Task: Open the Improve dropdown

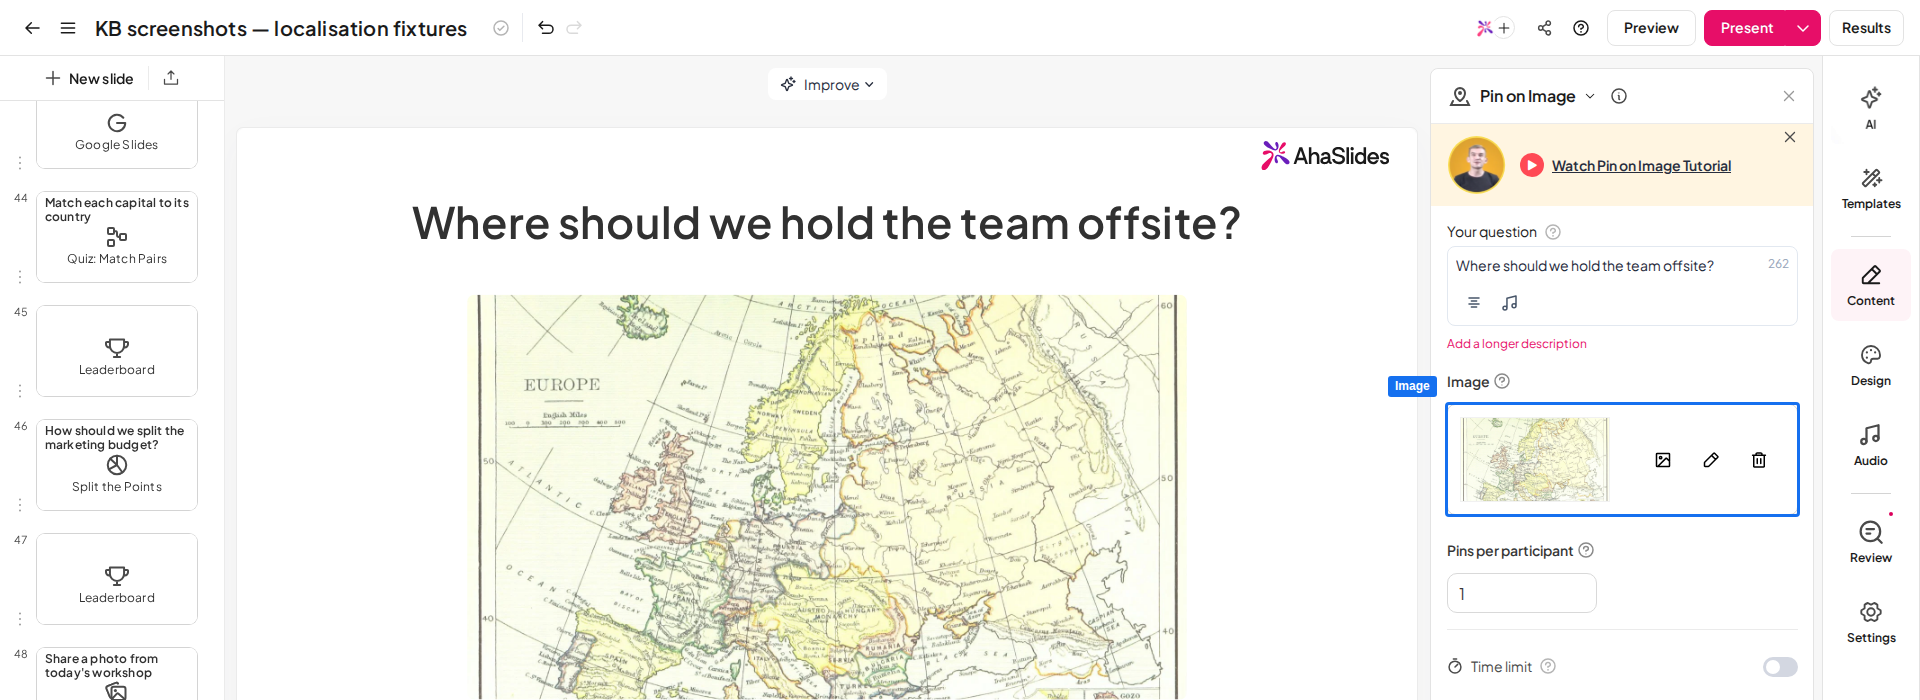Action: click(x=827, y=84)
